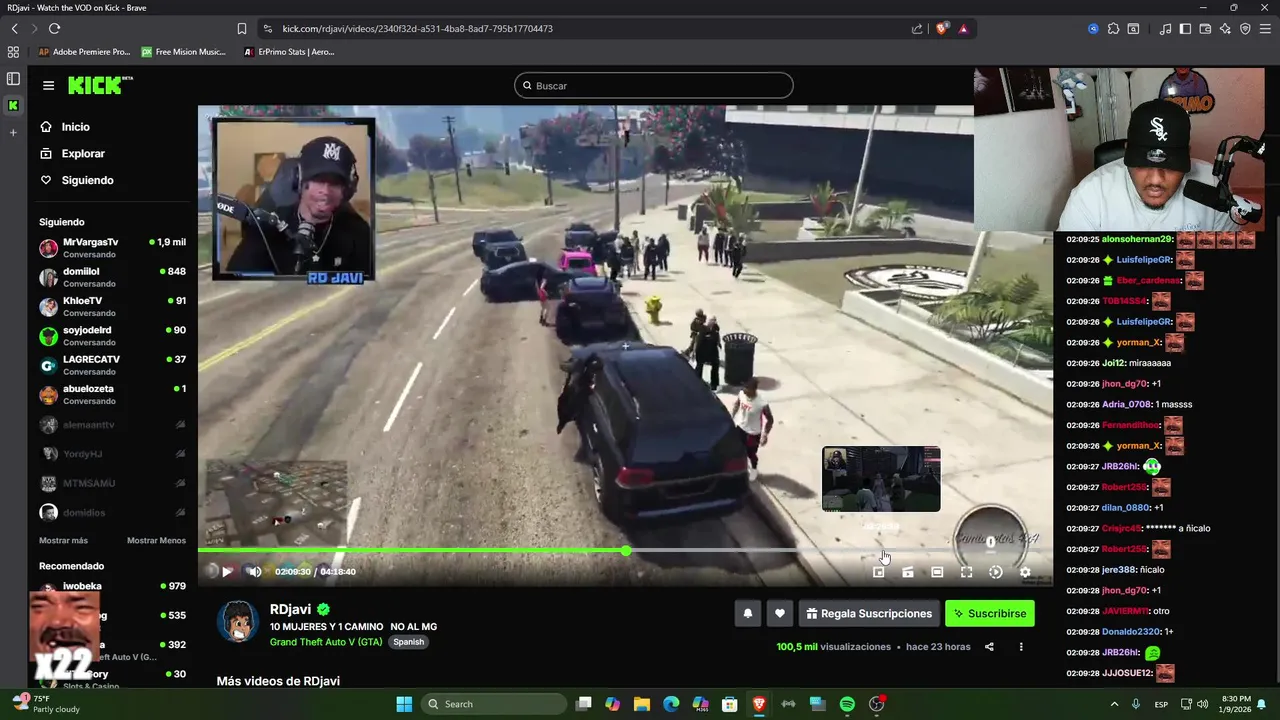
Task: Open RDjavi channel avatar
Action: 238,621
